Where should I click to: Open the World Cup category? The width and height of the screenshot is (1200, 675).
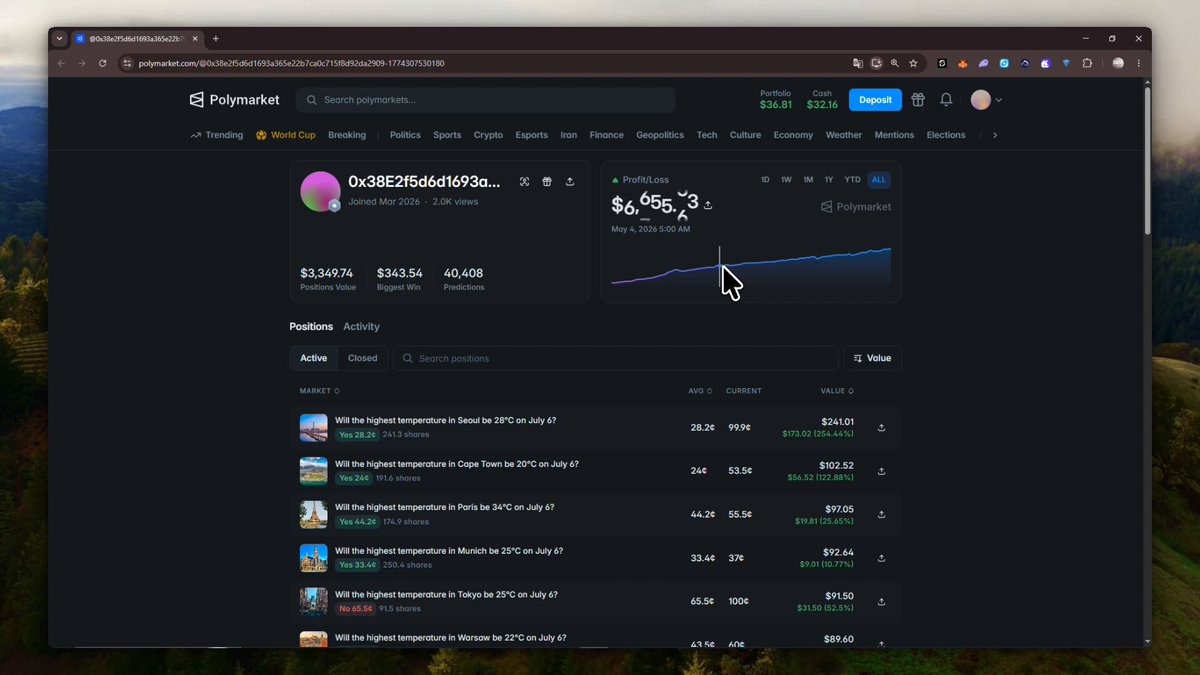click(285, 135)
